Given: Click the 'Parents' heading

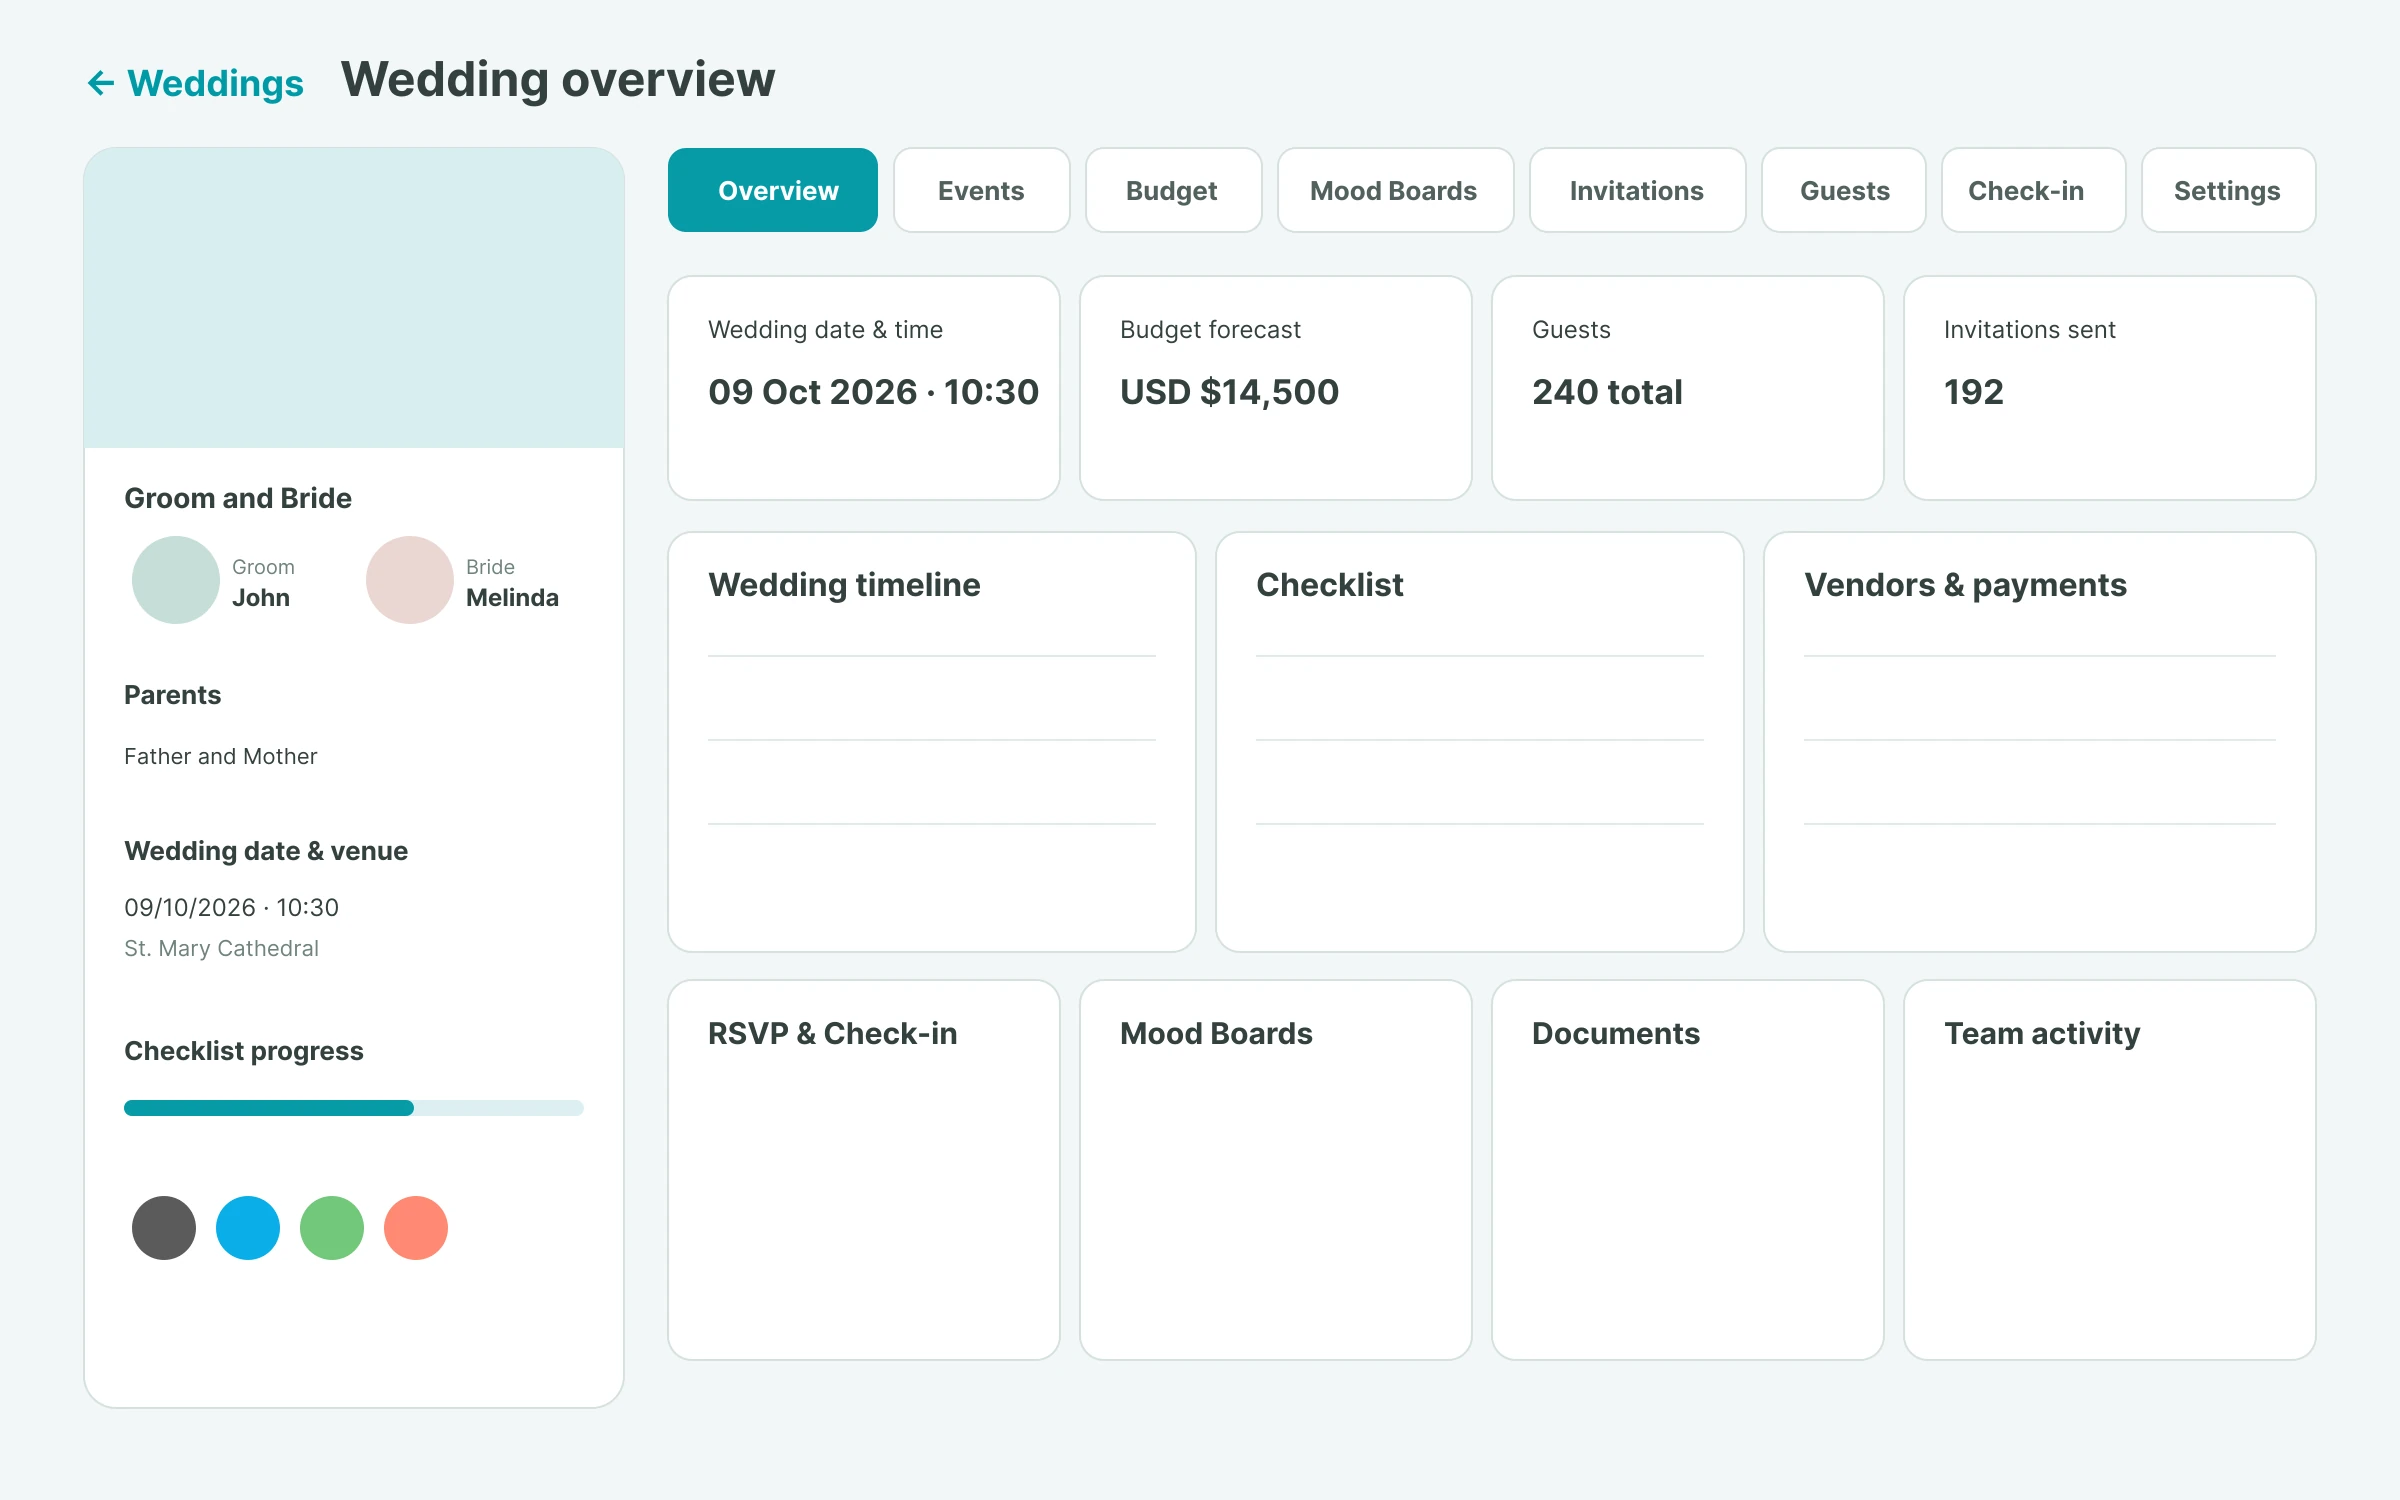Looking at the screenshot, I should 173,695.
